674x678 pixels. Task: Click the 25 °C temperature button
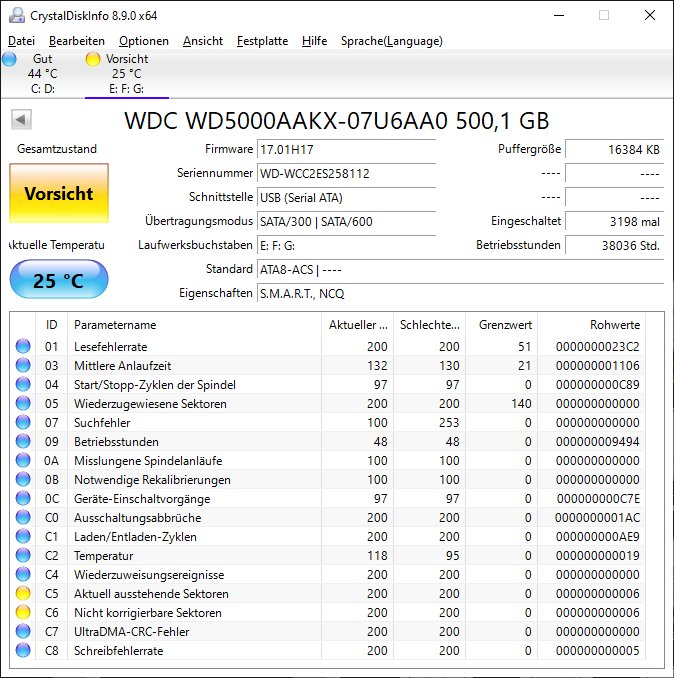coord(59,279)
